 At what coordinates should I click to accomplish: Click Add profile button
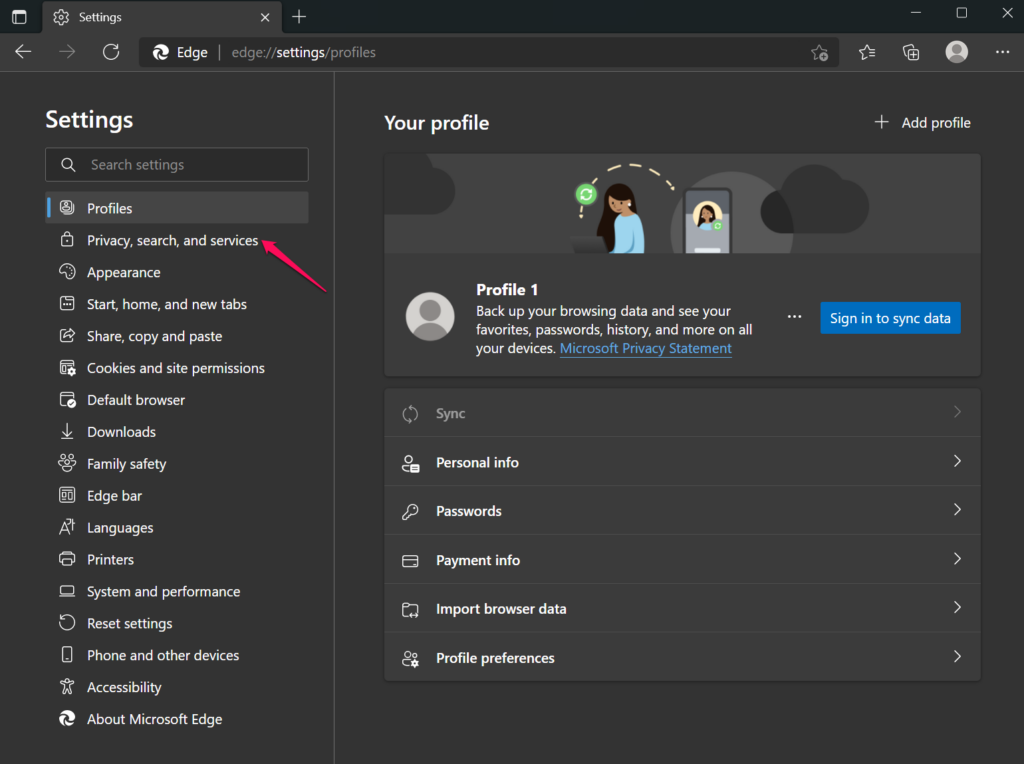click(x=922, y=122)
